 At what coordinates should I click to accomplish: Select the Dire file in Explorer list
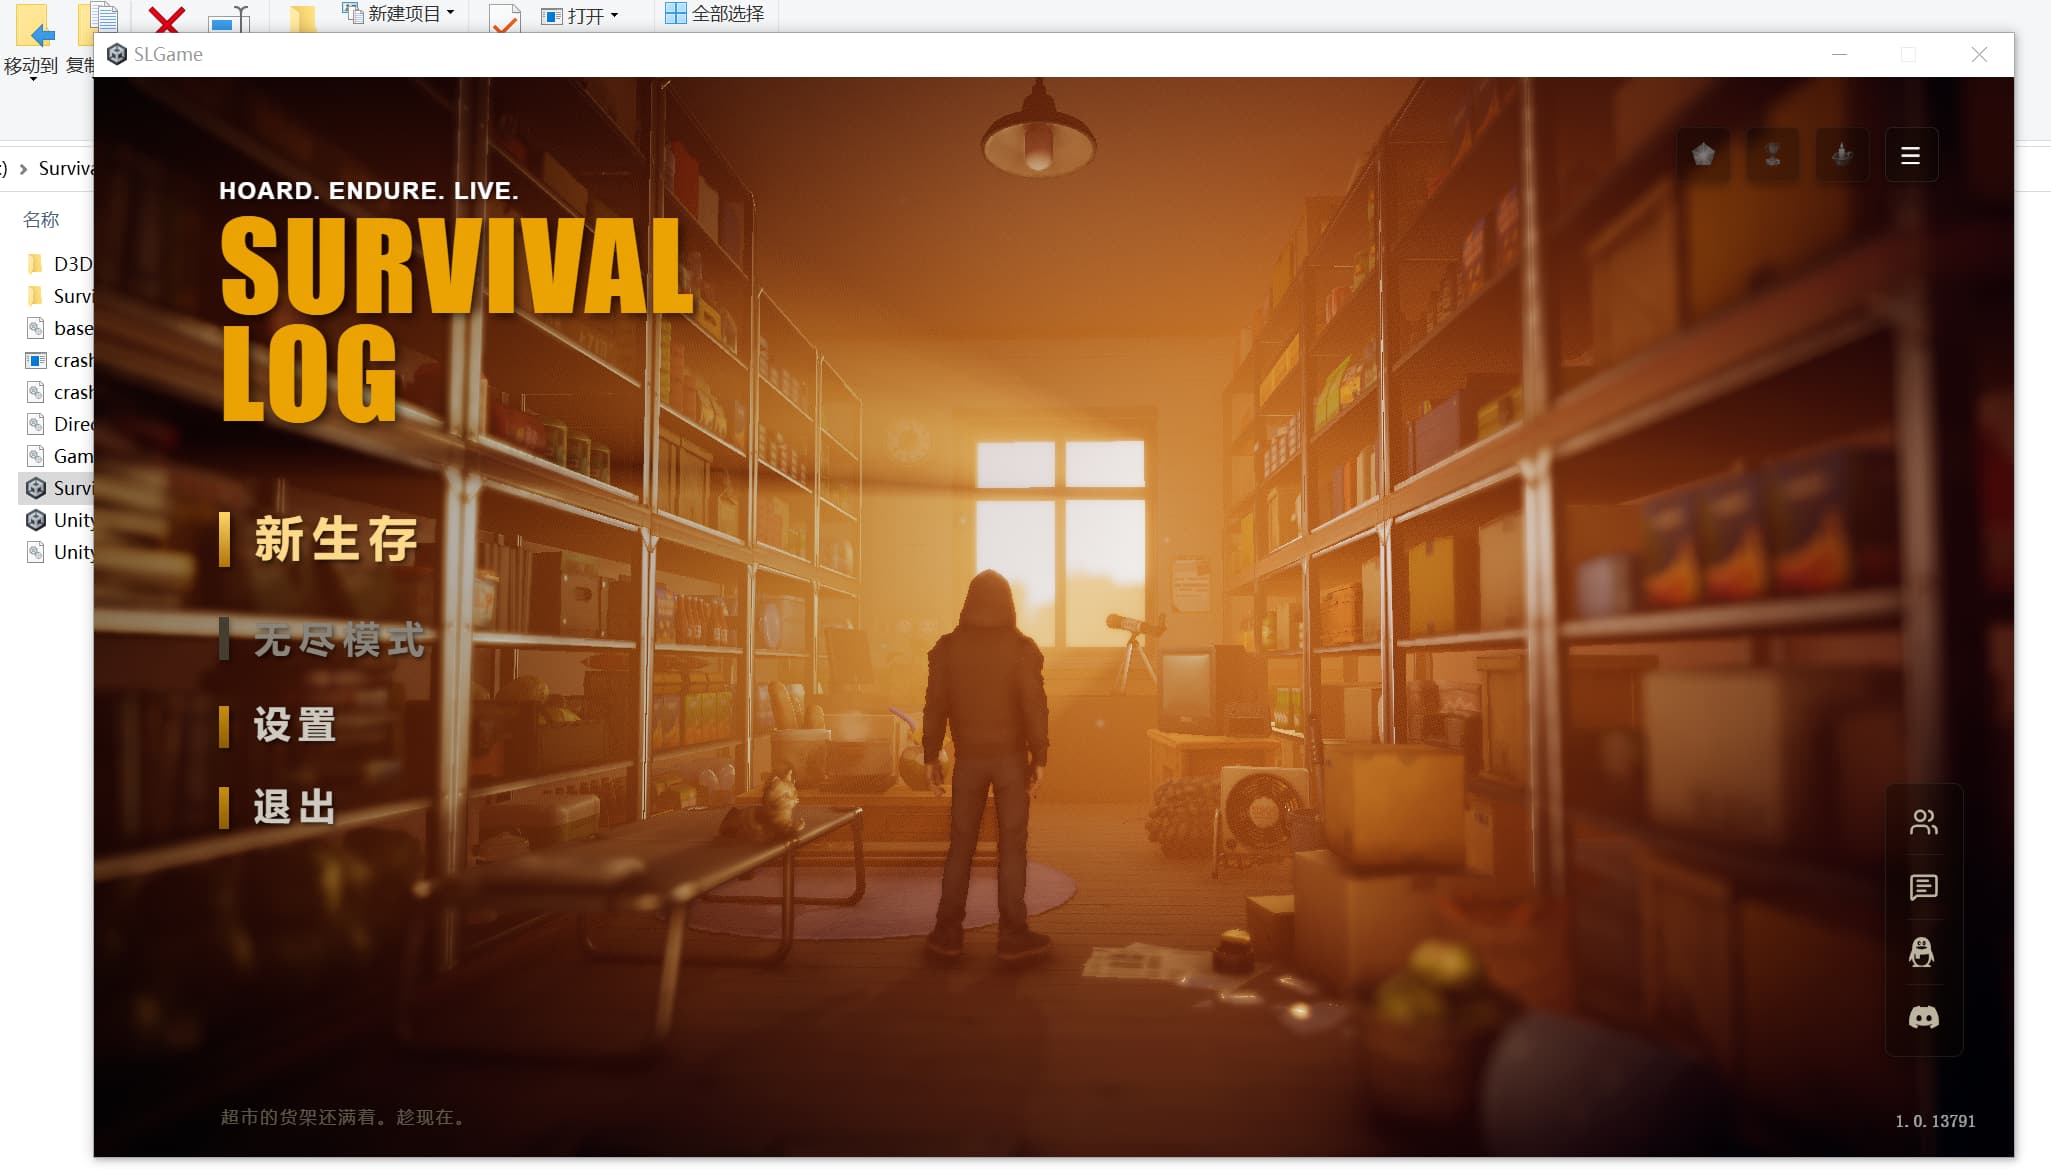coord(59,424)
